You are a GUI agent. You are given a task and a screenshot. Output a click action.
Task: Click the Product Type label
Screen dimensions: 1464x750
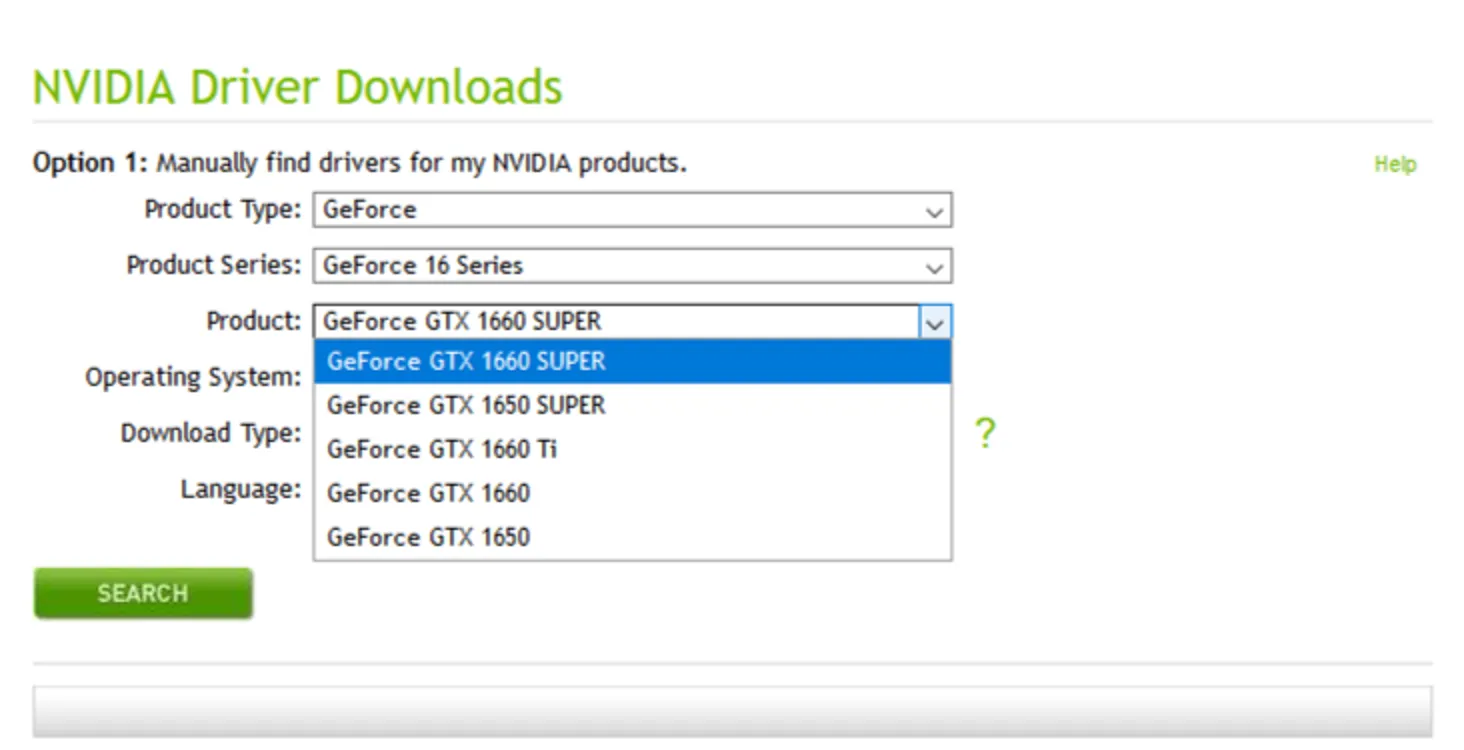(x=222, y=210)
